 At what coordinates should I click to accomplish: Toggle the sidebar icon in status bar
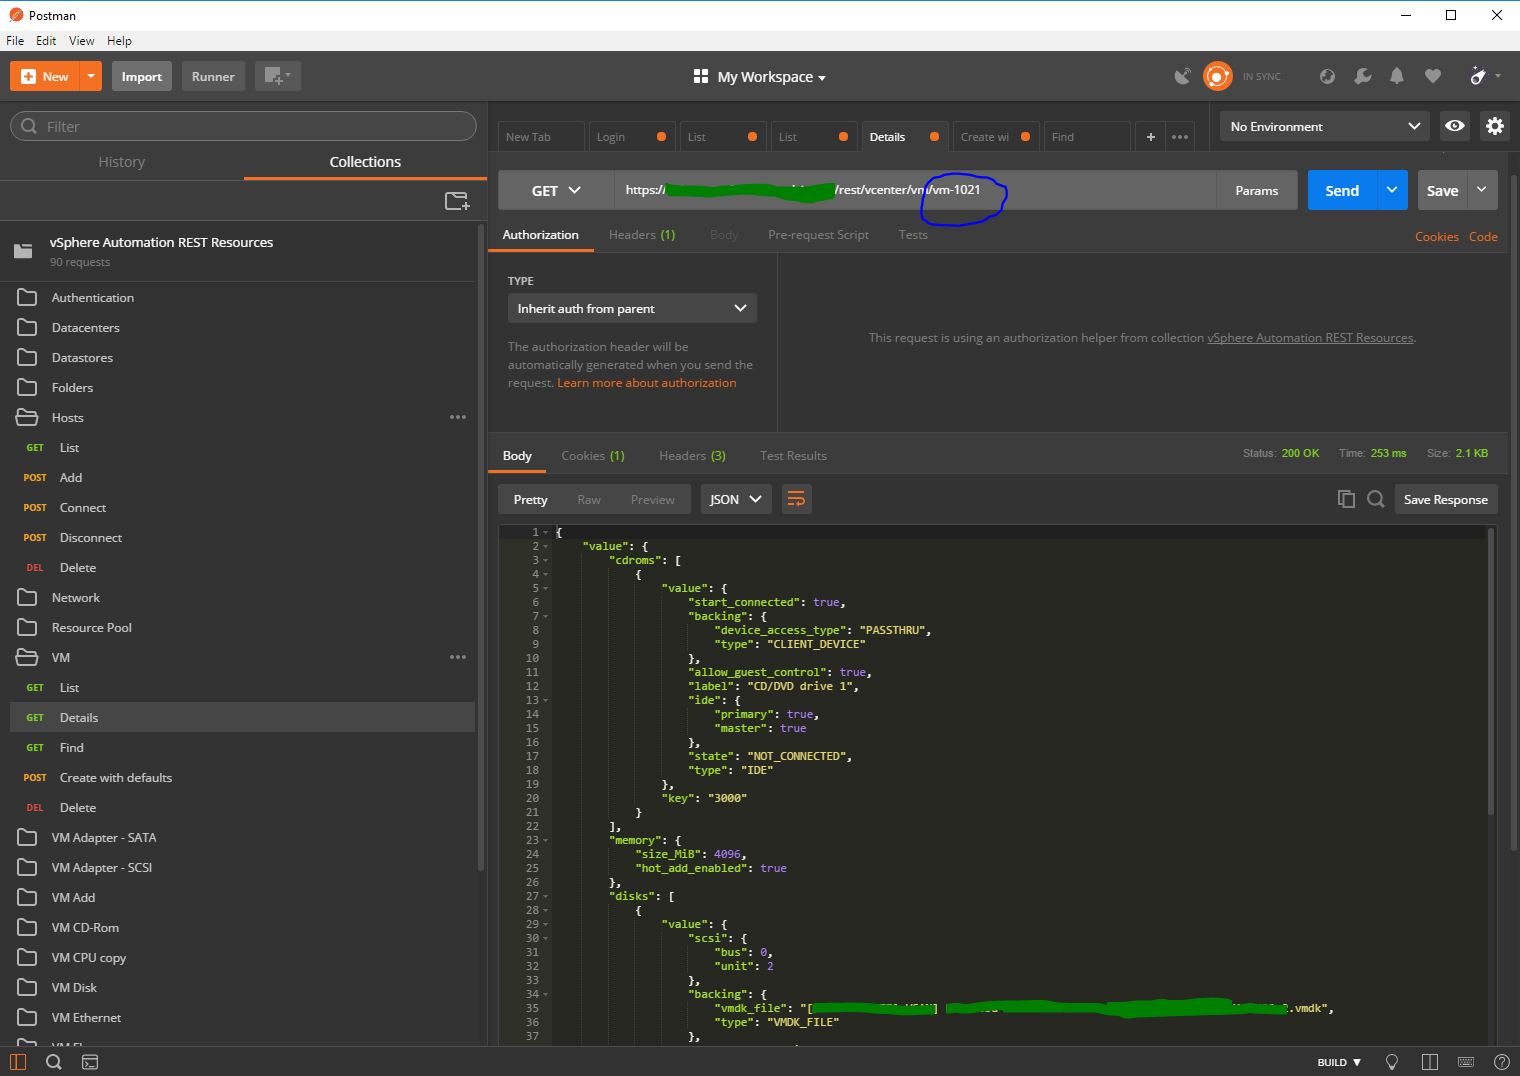click(x=18, y=1062)
